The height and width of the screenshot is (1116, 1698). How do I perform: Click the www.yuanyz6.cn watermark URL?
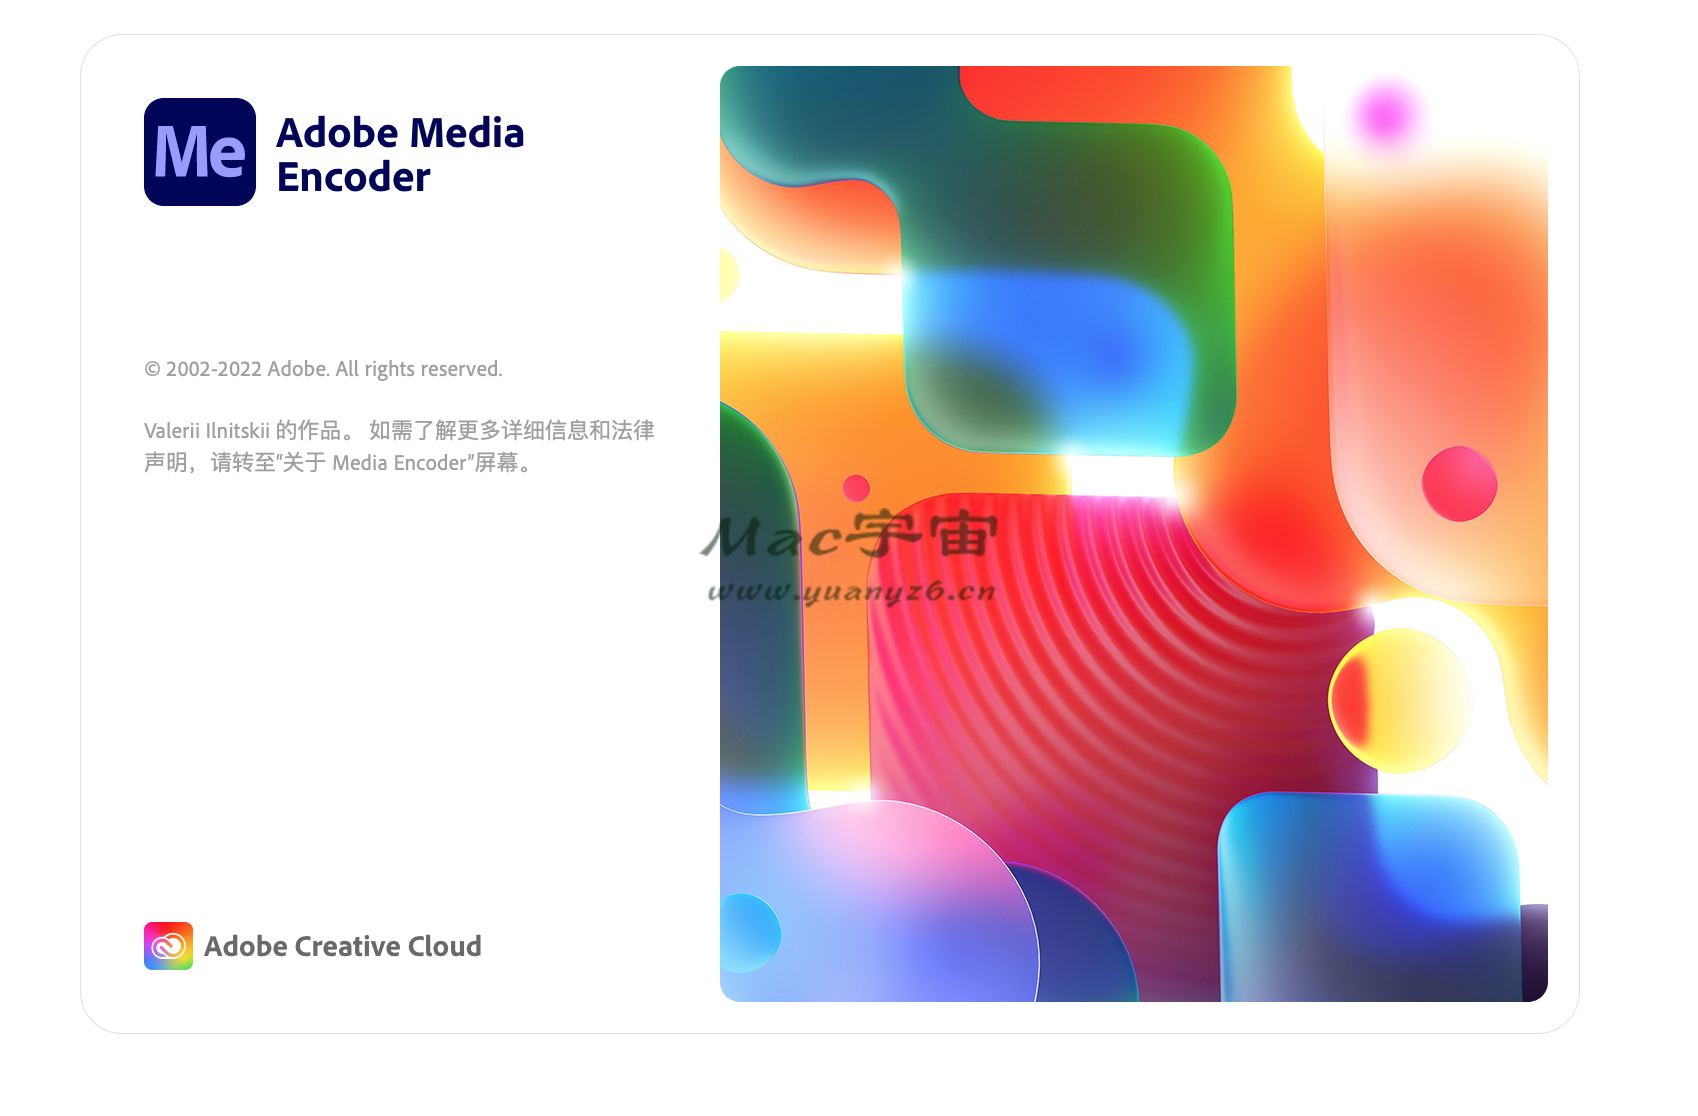click(851, 592)
